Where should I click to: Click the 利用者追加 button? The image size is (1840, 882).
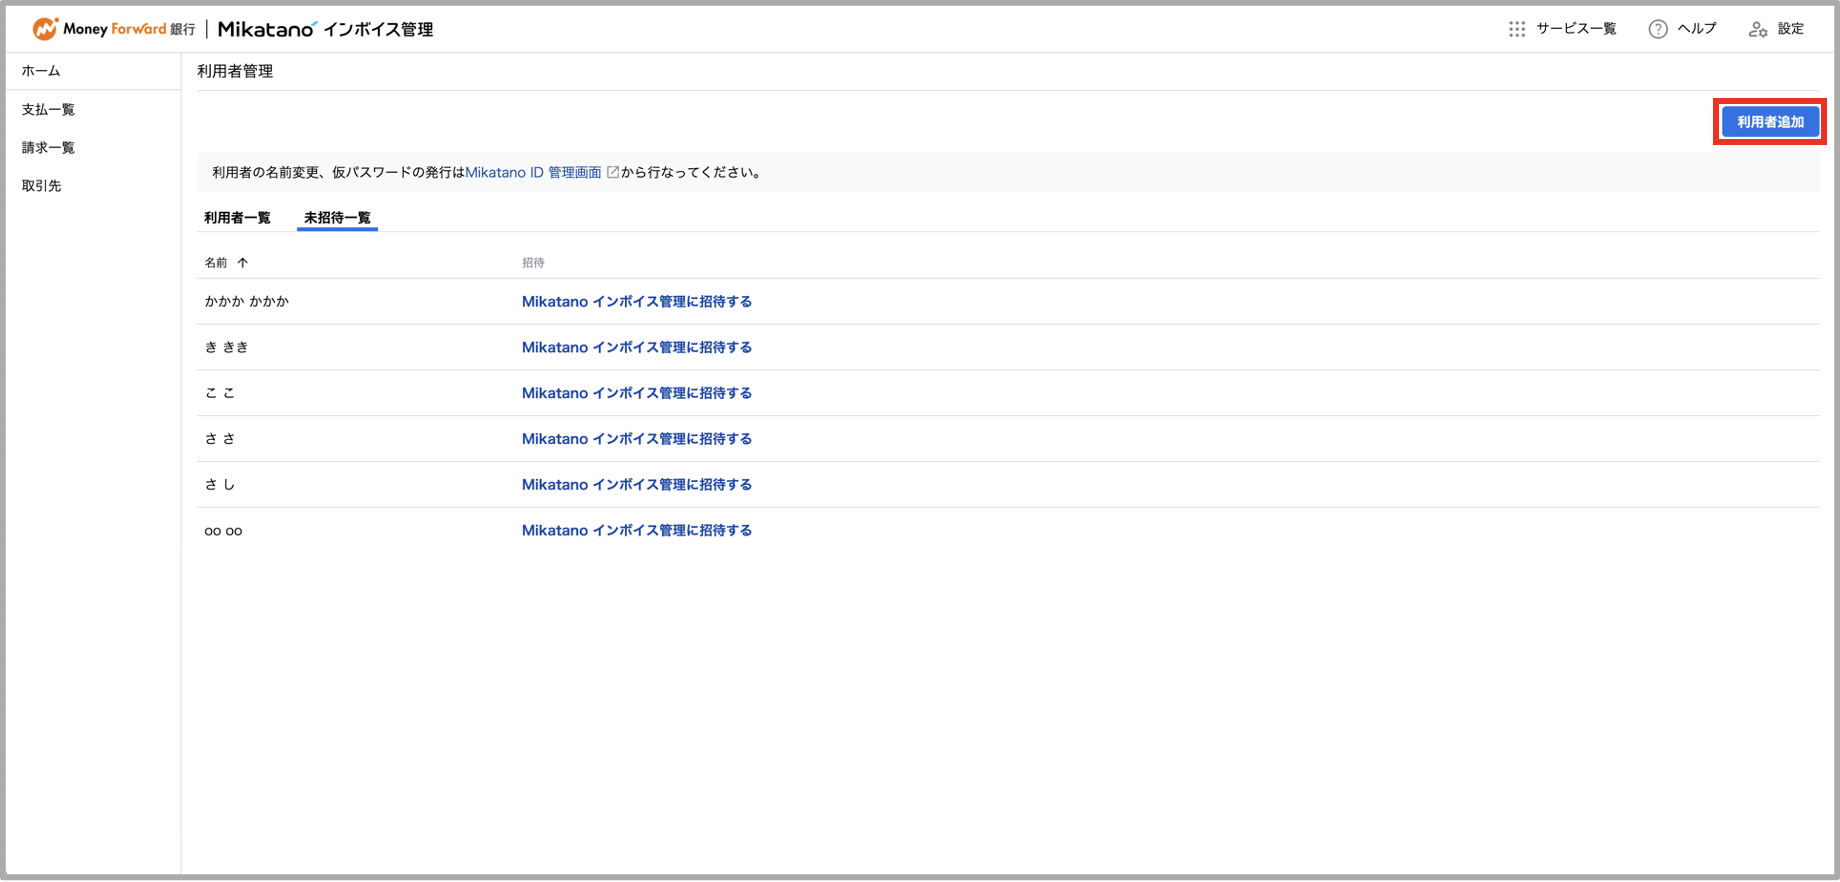click(x=1770, y=122)
